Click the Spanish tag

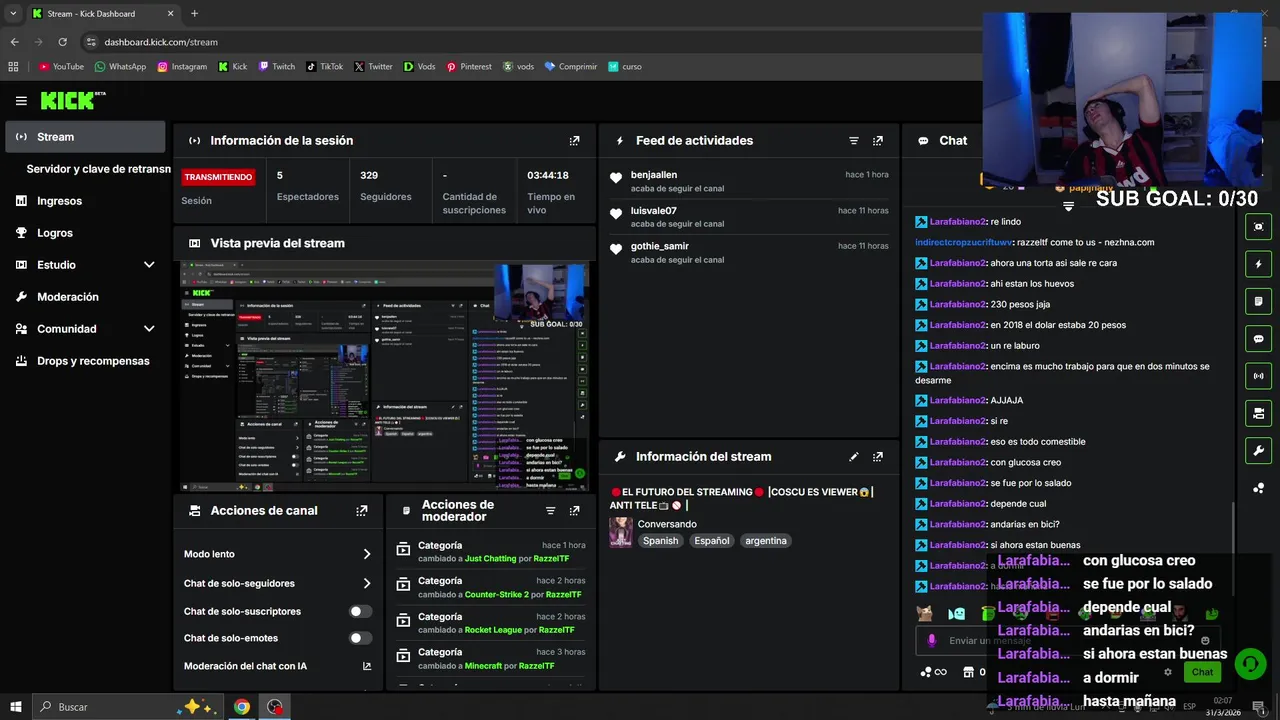point(660,541)
